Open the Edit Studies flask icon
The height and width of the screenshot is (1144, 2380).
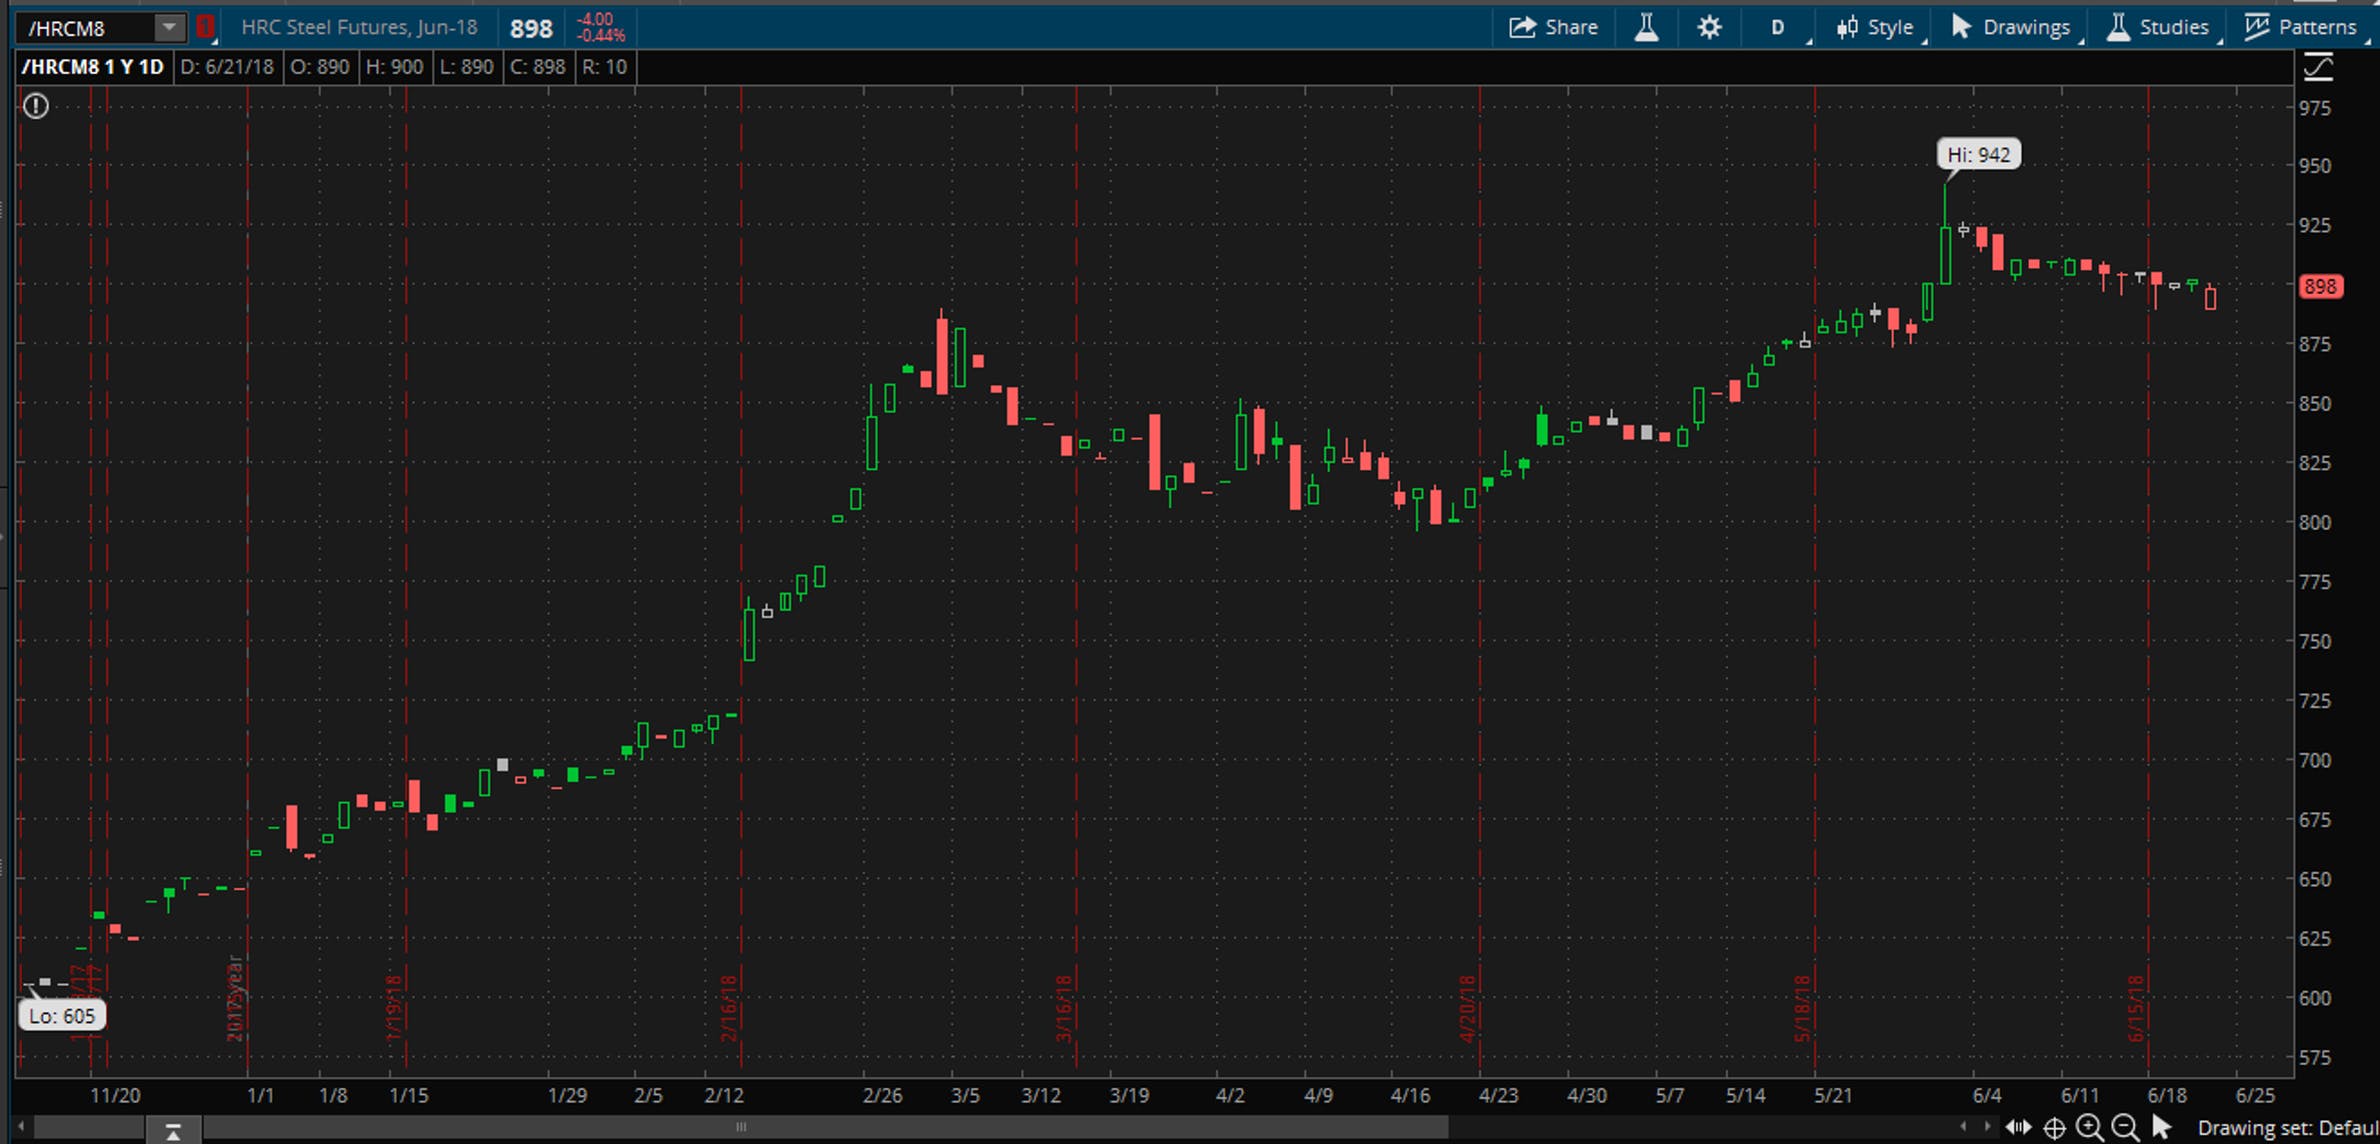point(1646,27)
